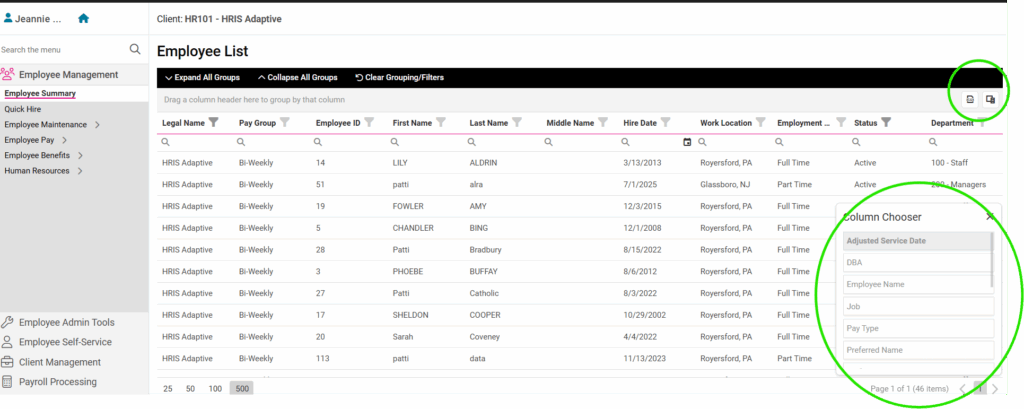This screenshot has height=409, width=1024.
Task: Go to the Home icon
Action: 83,18
